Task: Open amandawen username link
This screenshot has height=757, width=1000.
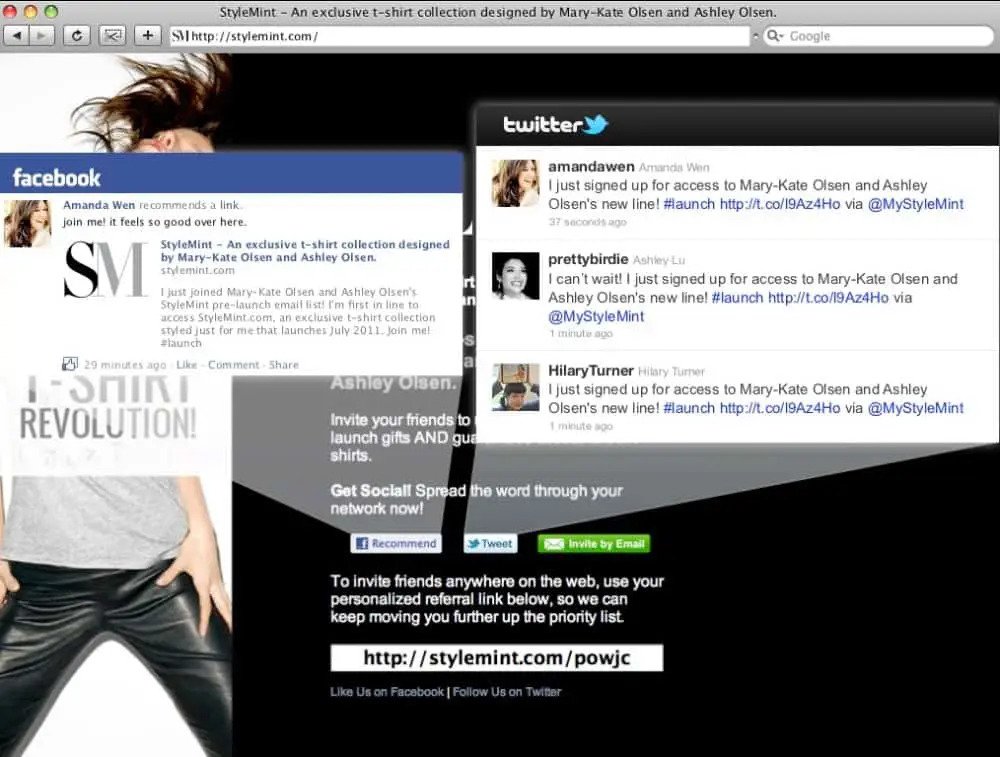Action: (591, 166)
